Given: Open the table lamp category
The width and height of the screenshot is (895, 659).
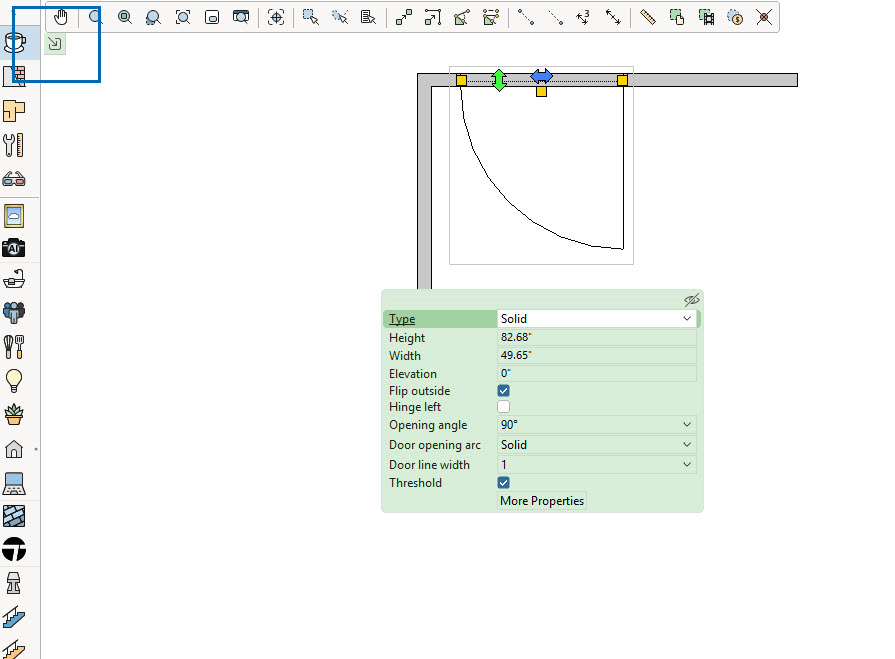Looking at the screenshot, I should [x=14, y=583].
